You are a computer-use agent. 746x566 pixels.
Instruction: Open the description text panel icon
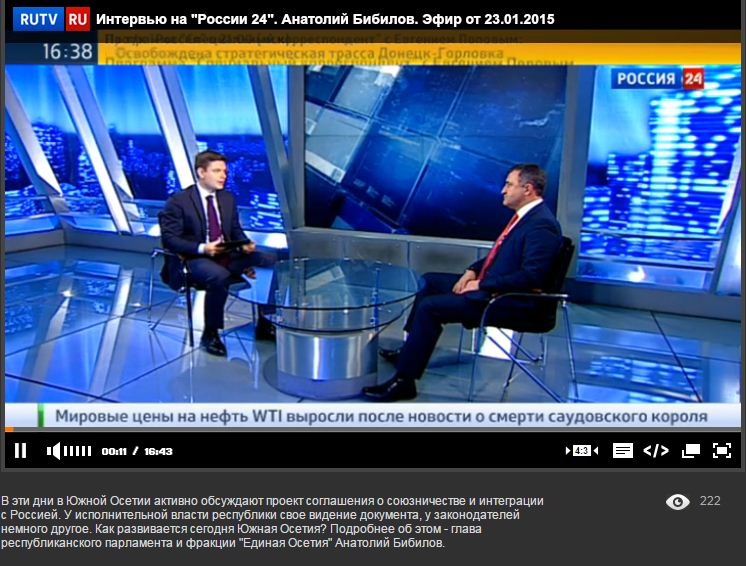click(x=623, y=450)
